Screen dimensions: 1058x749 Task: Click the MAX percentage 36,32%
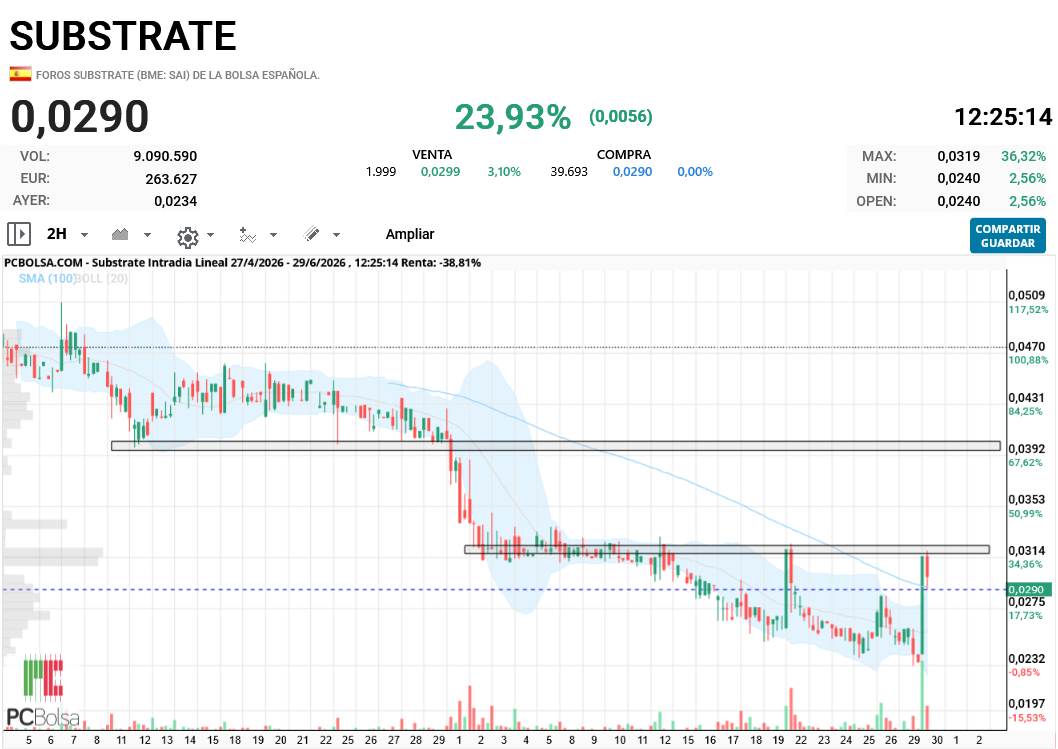[x=1023, y=156]
